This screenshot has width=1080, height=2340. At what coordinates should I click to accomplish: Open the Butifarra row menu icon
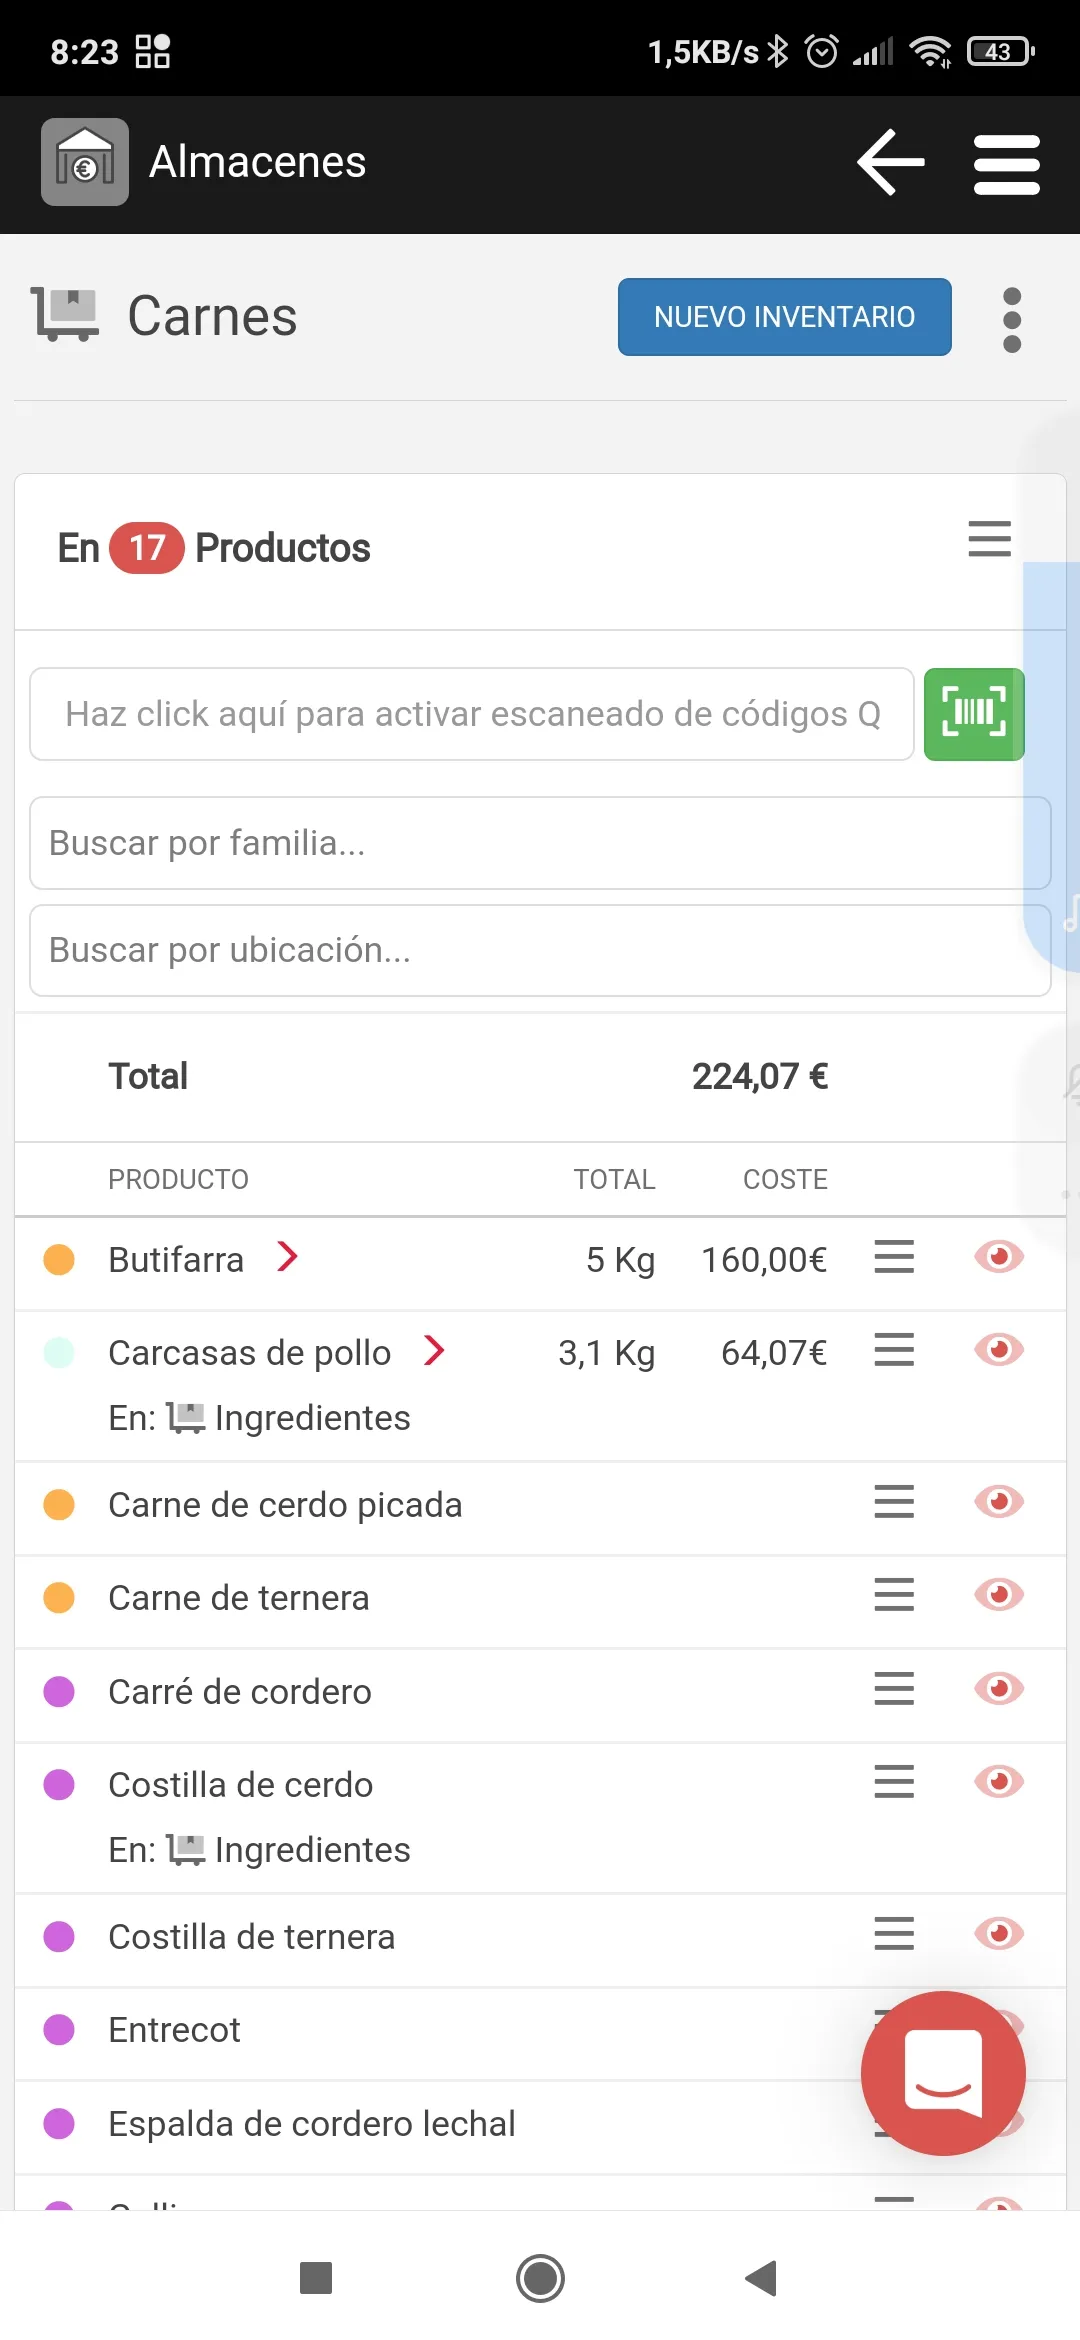(x=894, y=1256)
